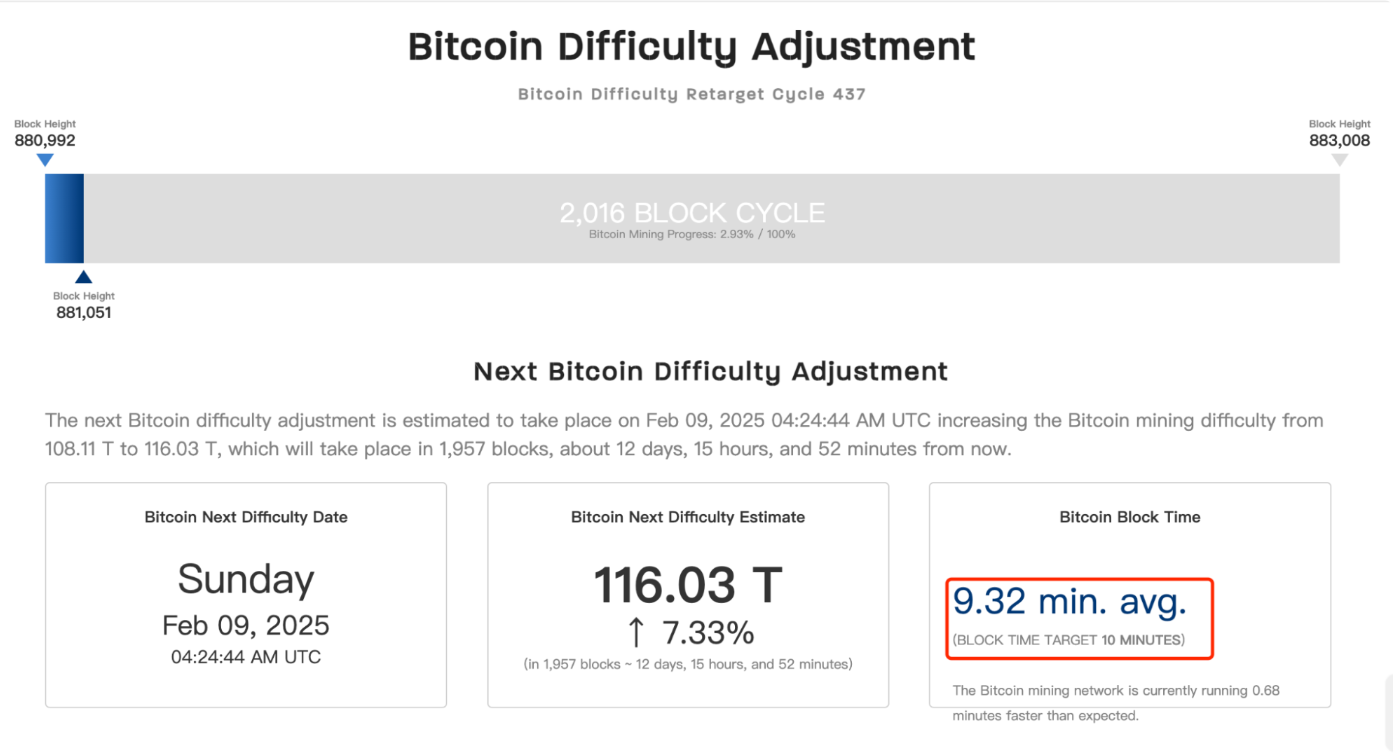Click the blue start marker triangle under 880,992
Screen dimensions: 1397x754
pyautogui.click(x=45, y=160)
